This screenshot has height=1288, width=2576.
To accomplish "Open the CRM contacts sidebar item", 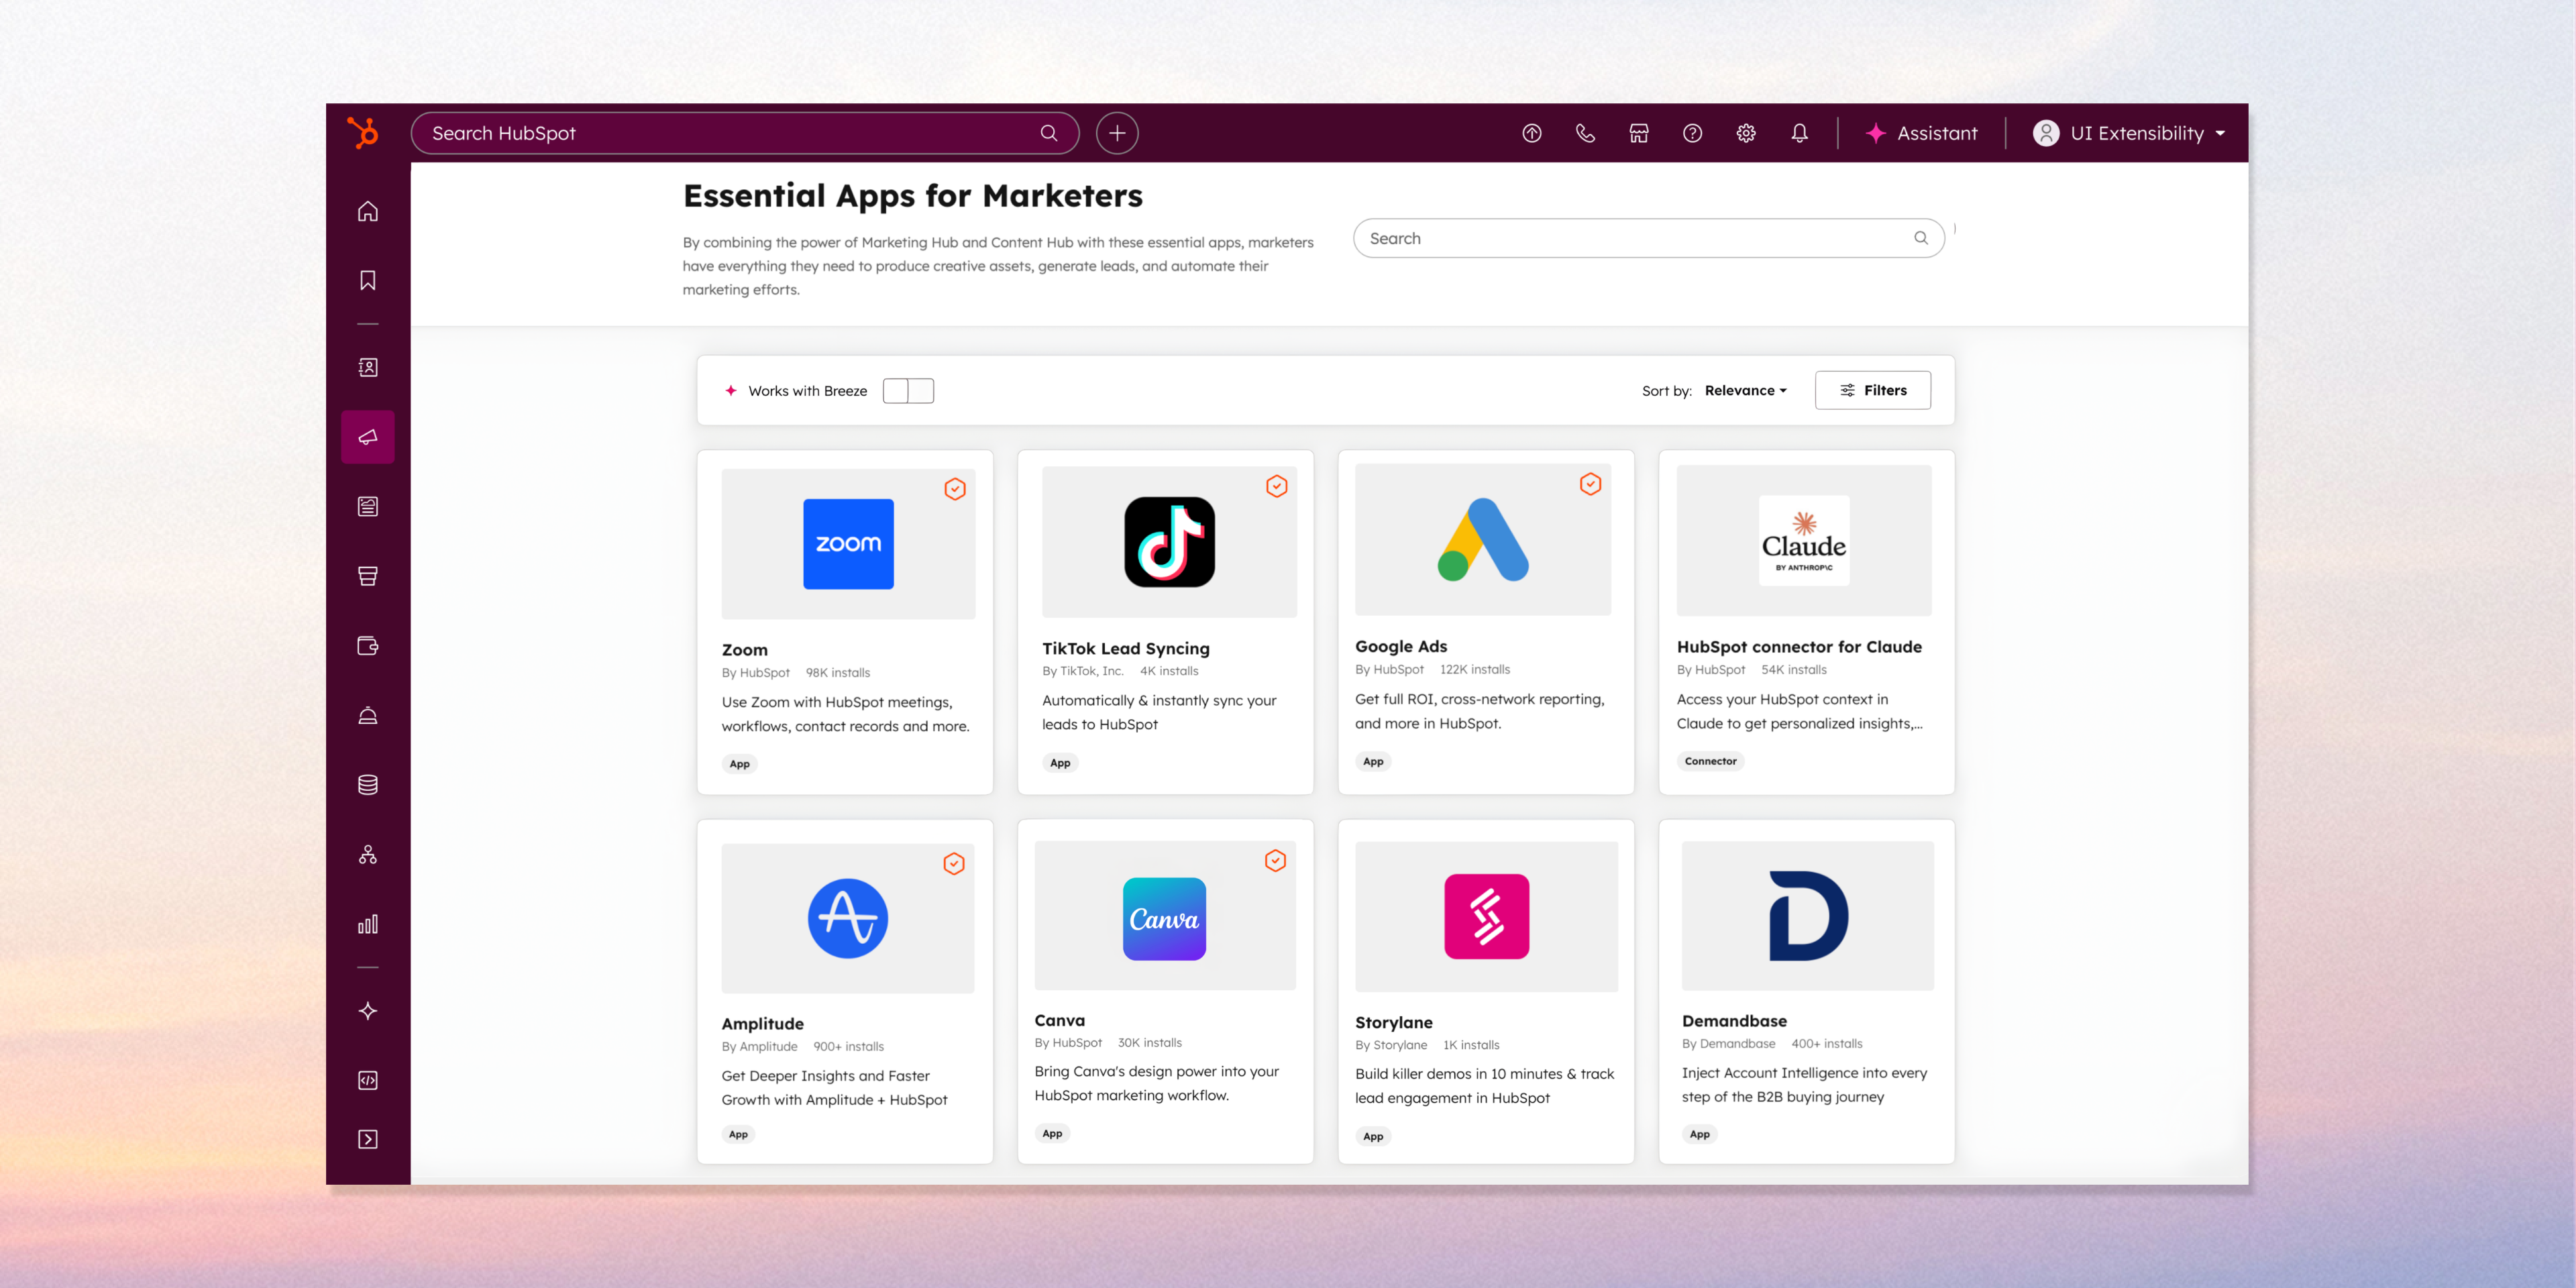I will 368,367.
